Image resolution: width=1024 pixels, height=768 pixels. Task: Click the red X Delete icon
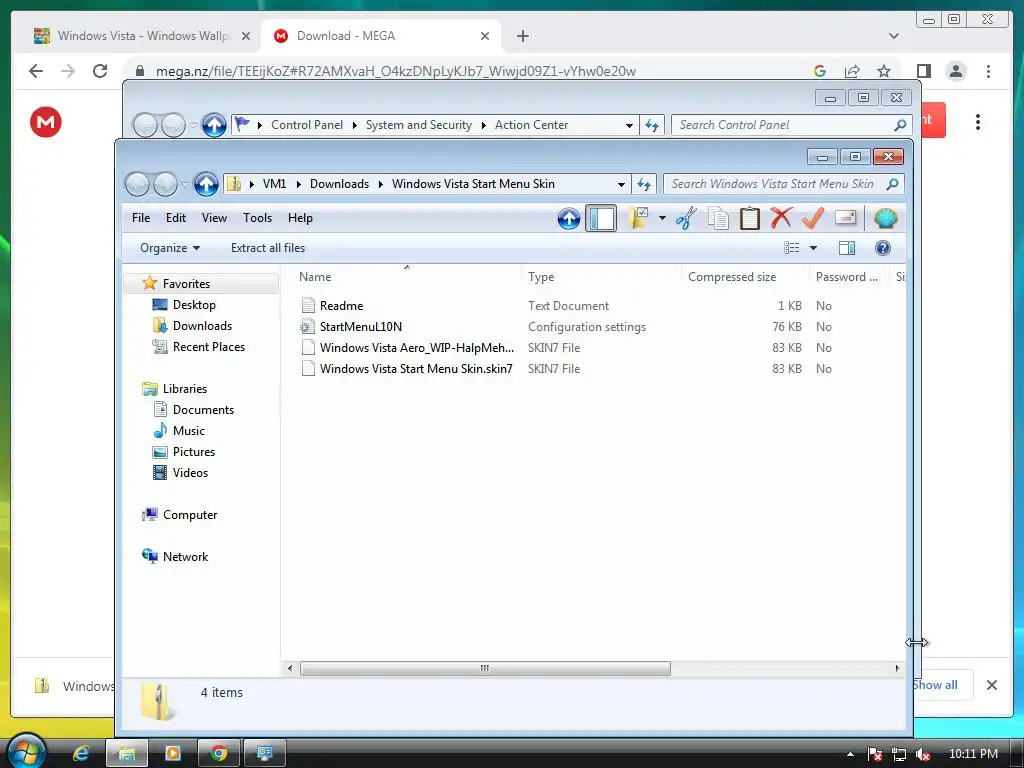pos(781,218)
